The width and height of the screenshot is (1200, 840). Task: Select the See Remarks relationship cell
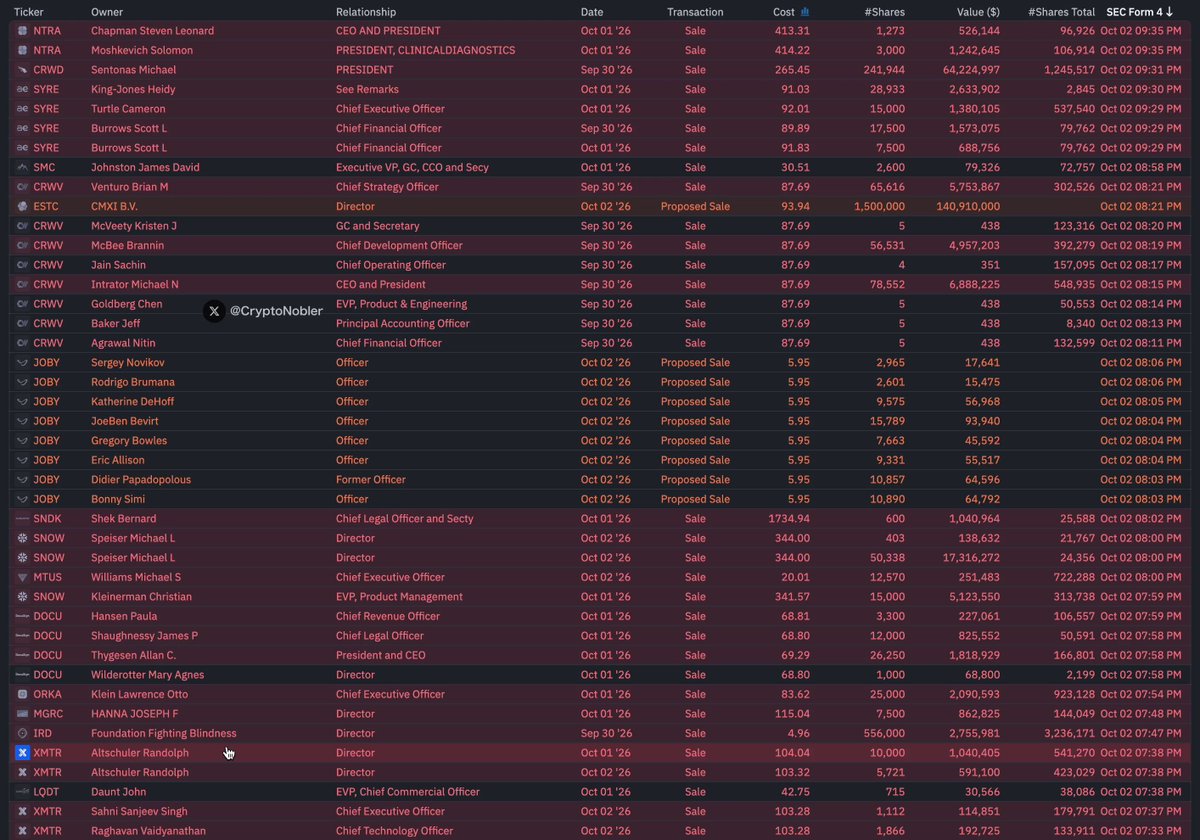(367, 89)
